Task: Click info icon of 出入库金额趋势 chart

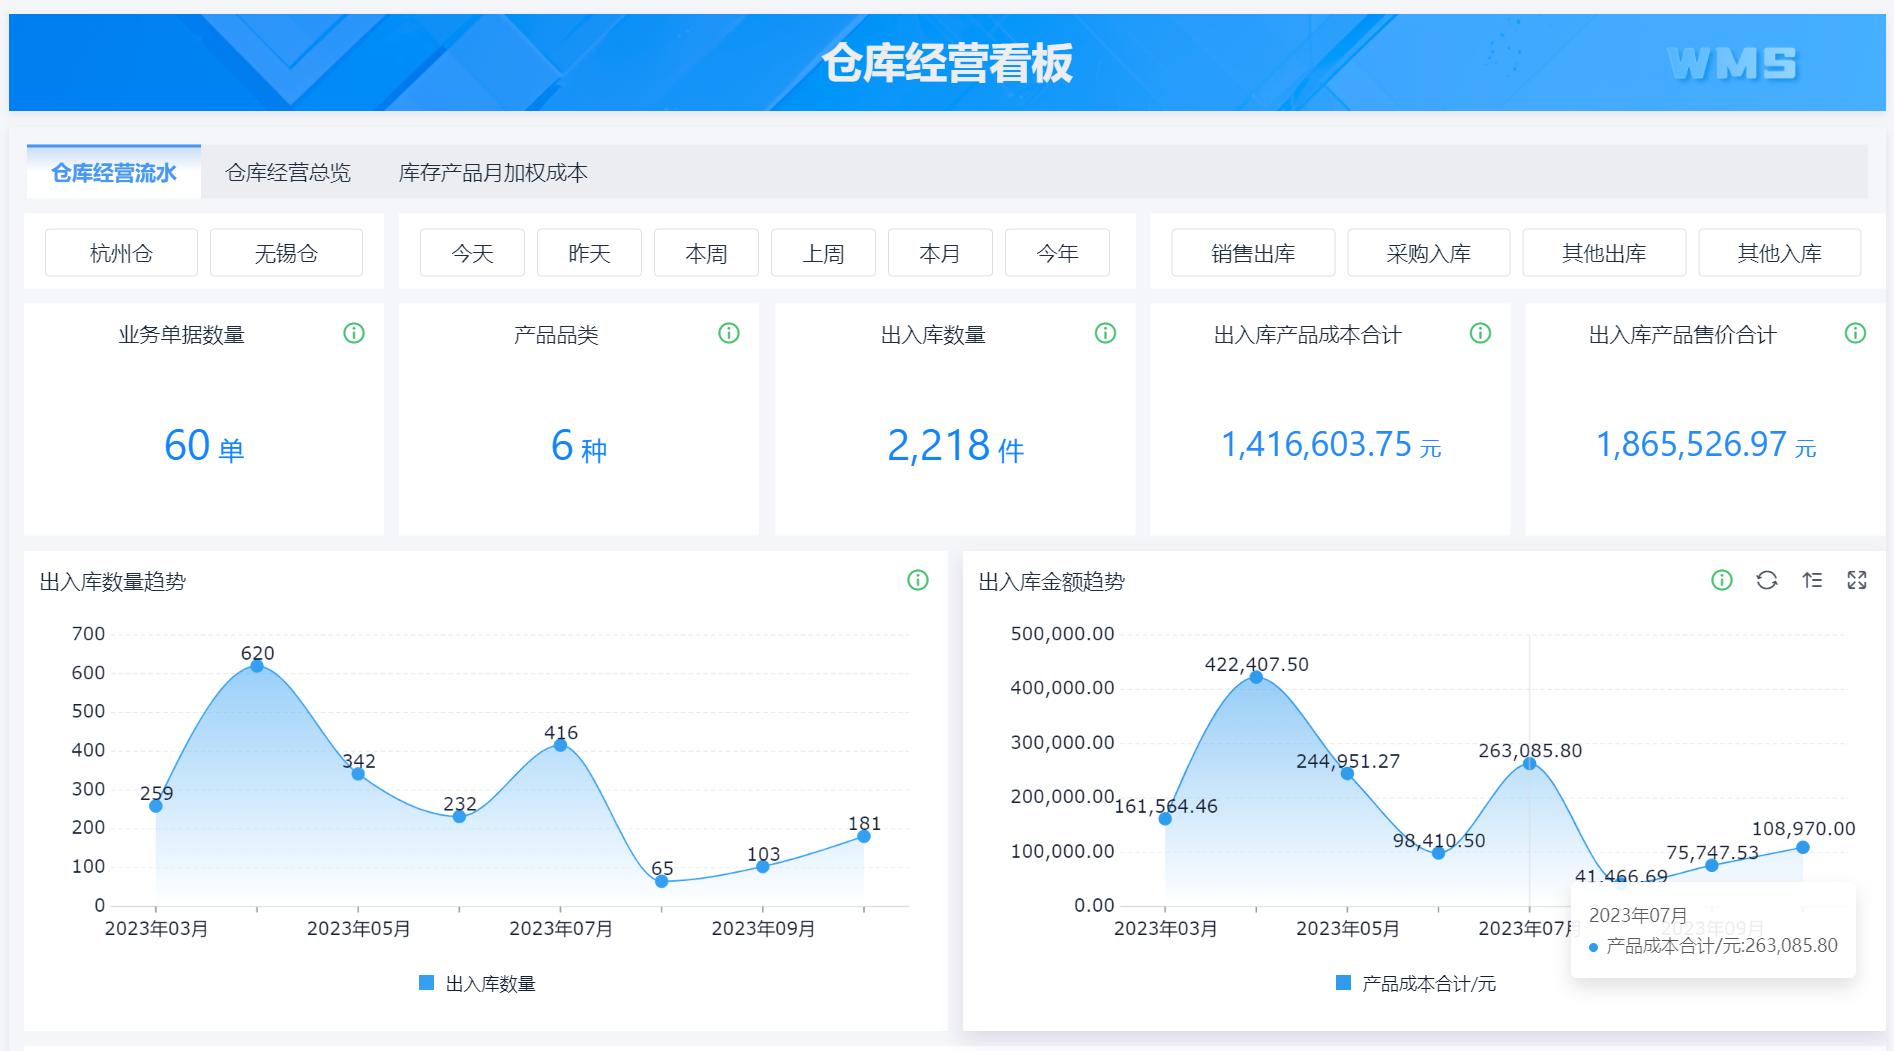Action: click(1722, 581)
